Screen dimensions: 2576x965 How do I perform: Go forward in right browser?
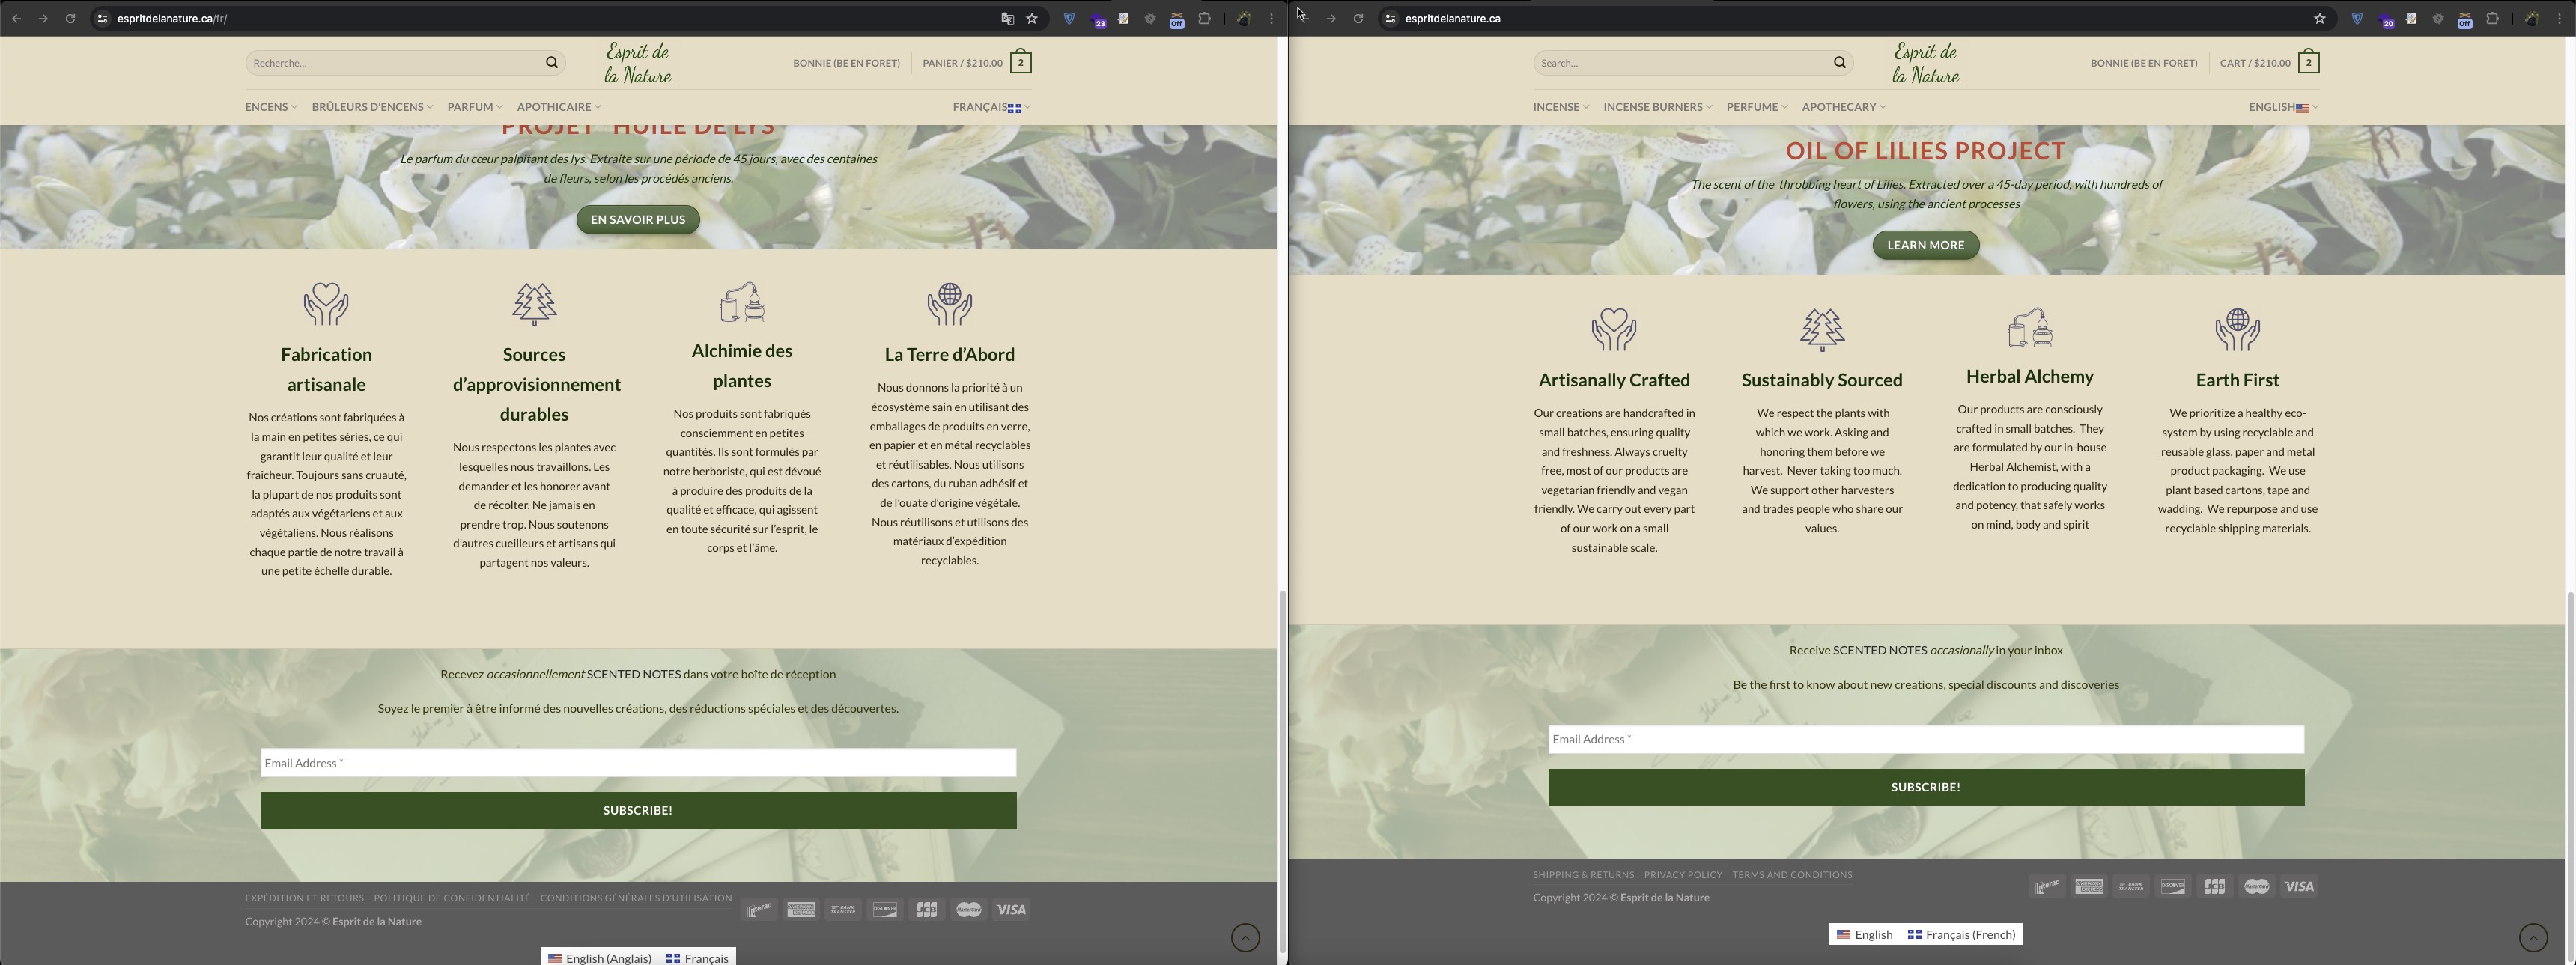1331,19
